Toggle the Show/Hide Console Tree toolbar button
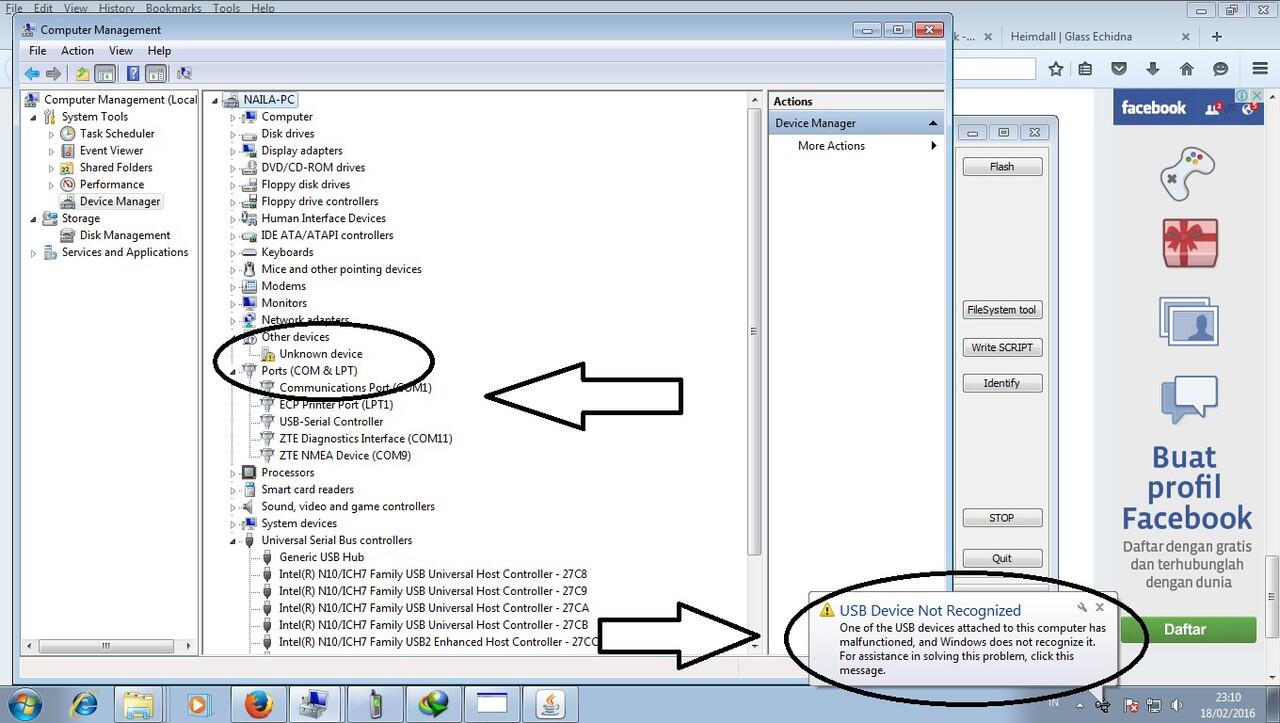Screen dimensions: 1280x723 point(105,73)
